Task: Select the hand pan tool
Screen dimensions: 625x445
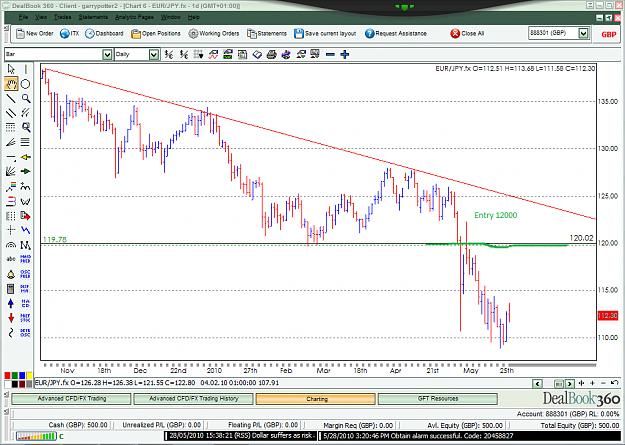Action: (x=11, y=84)
